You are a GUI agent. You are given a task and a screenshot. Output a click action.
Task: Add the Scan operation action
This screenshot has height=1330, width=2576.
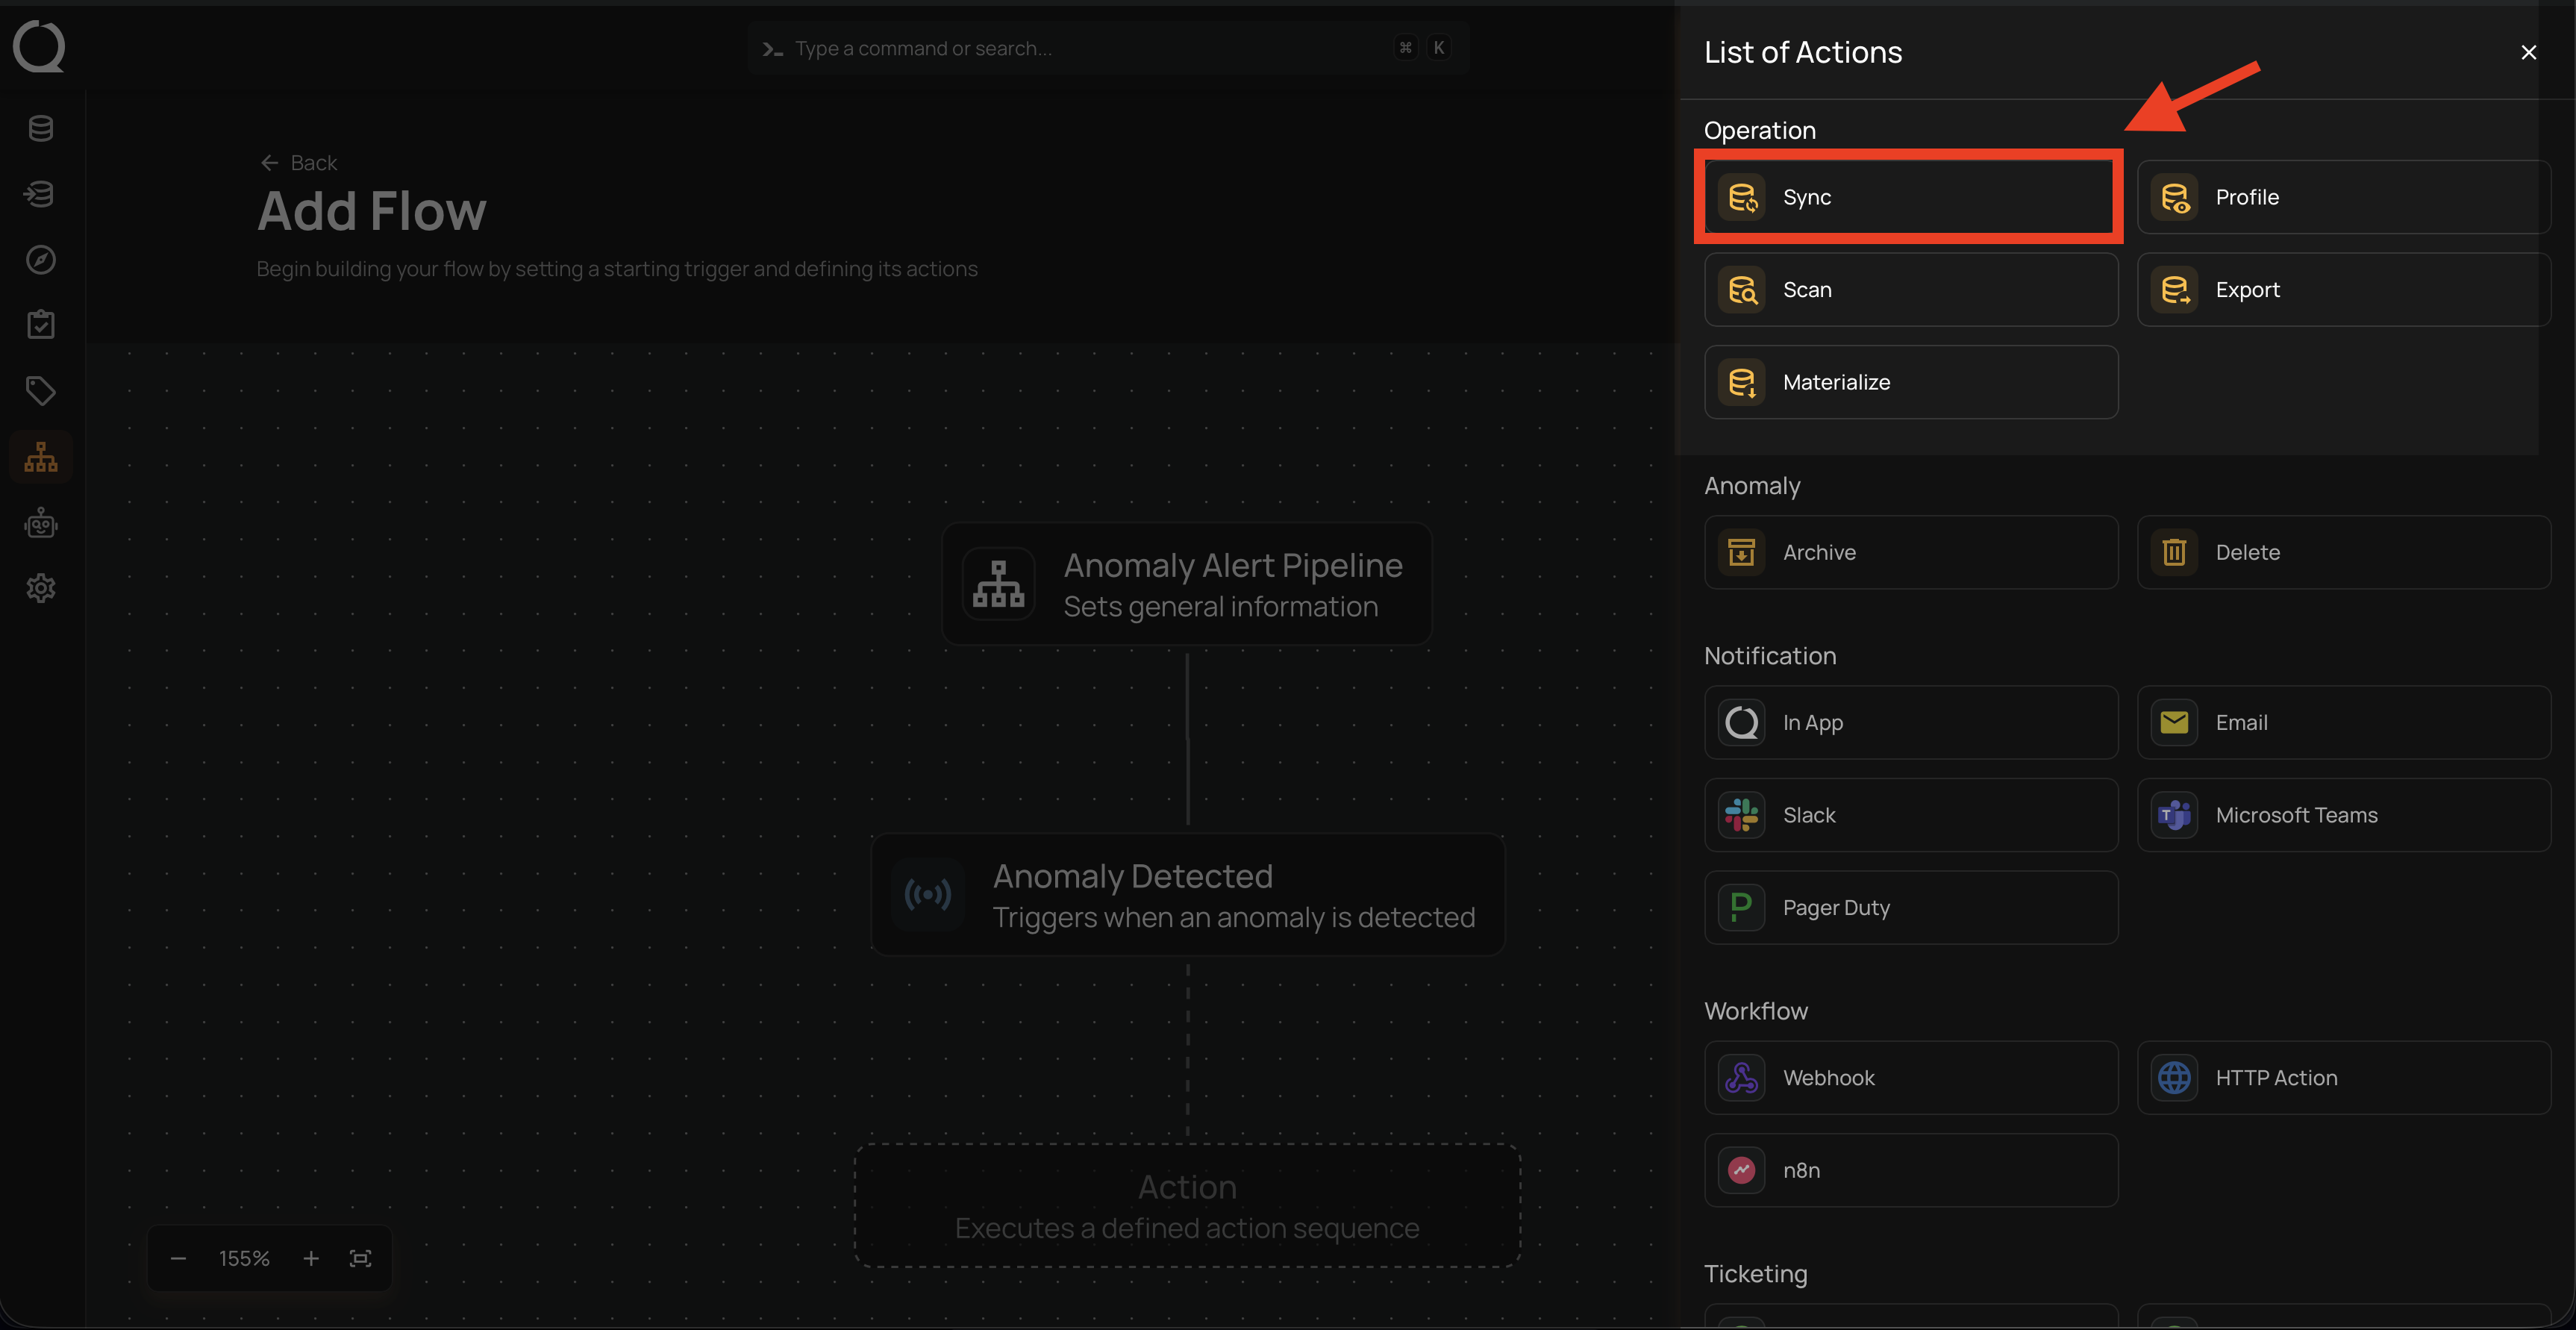tap(1909, 290)
